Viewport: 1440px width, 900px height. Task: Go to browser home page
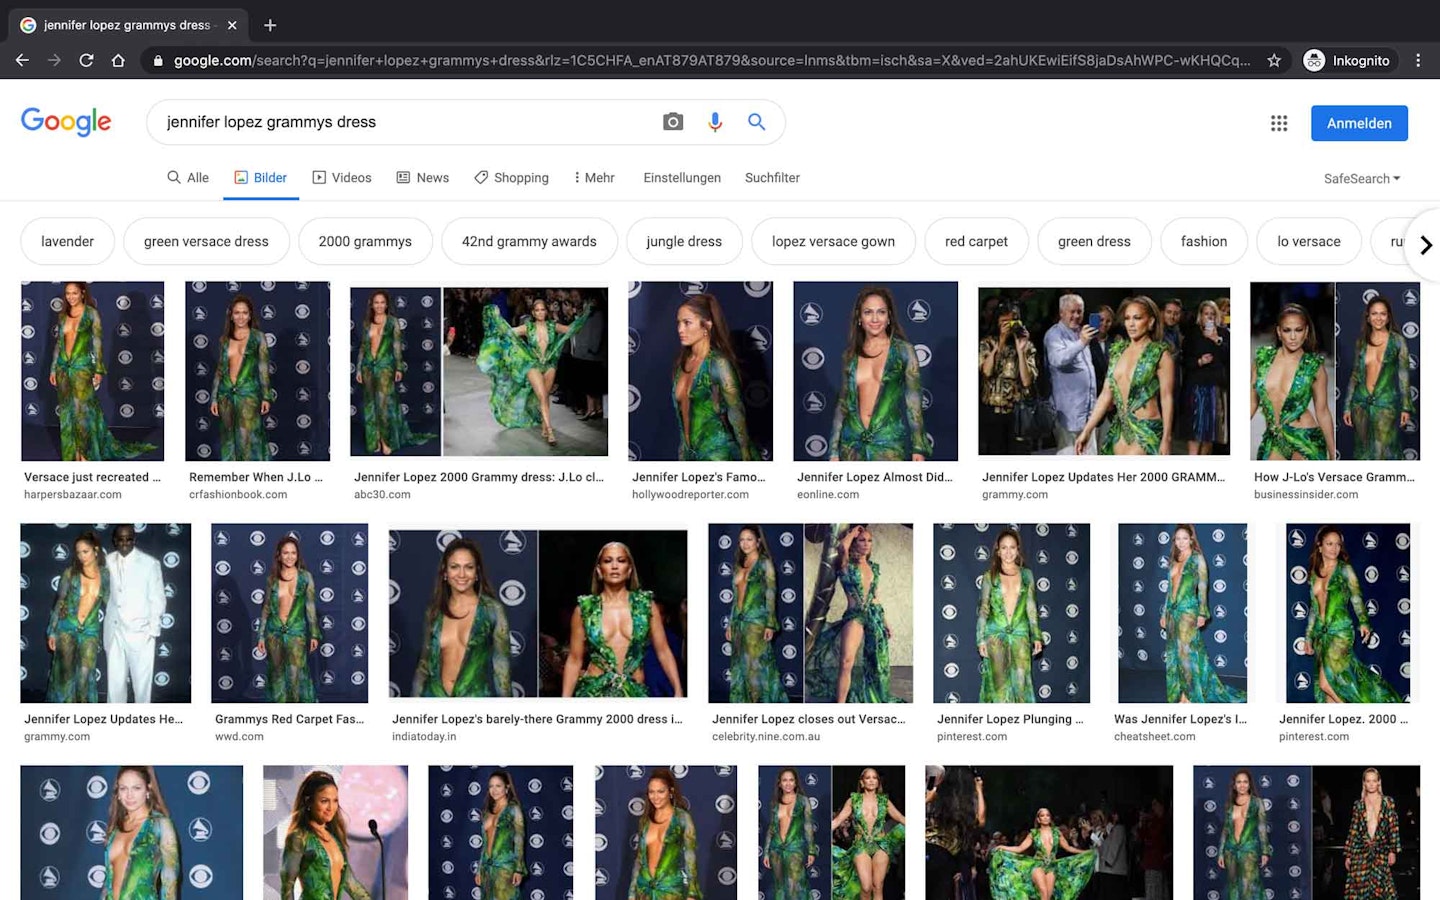click(x=118, y=60)
